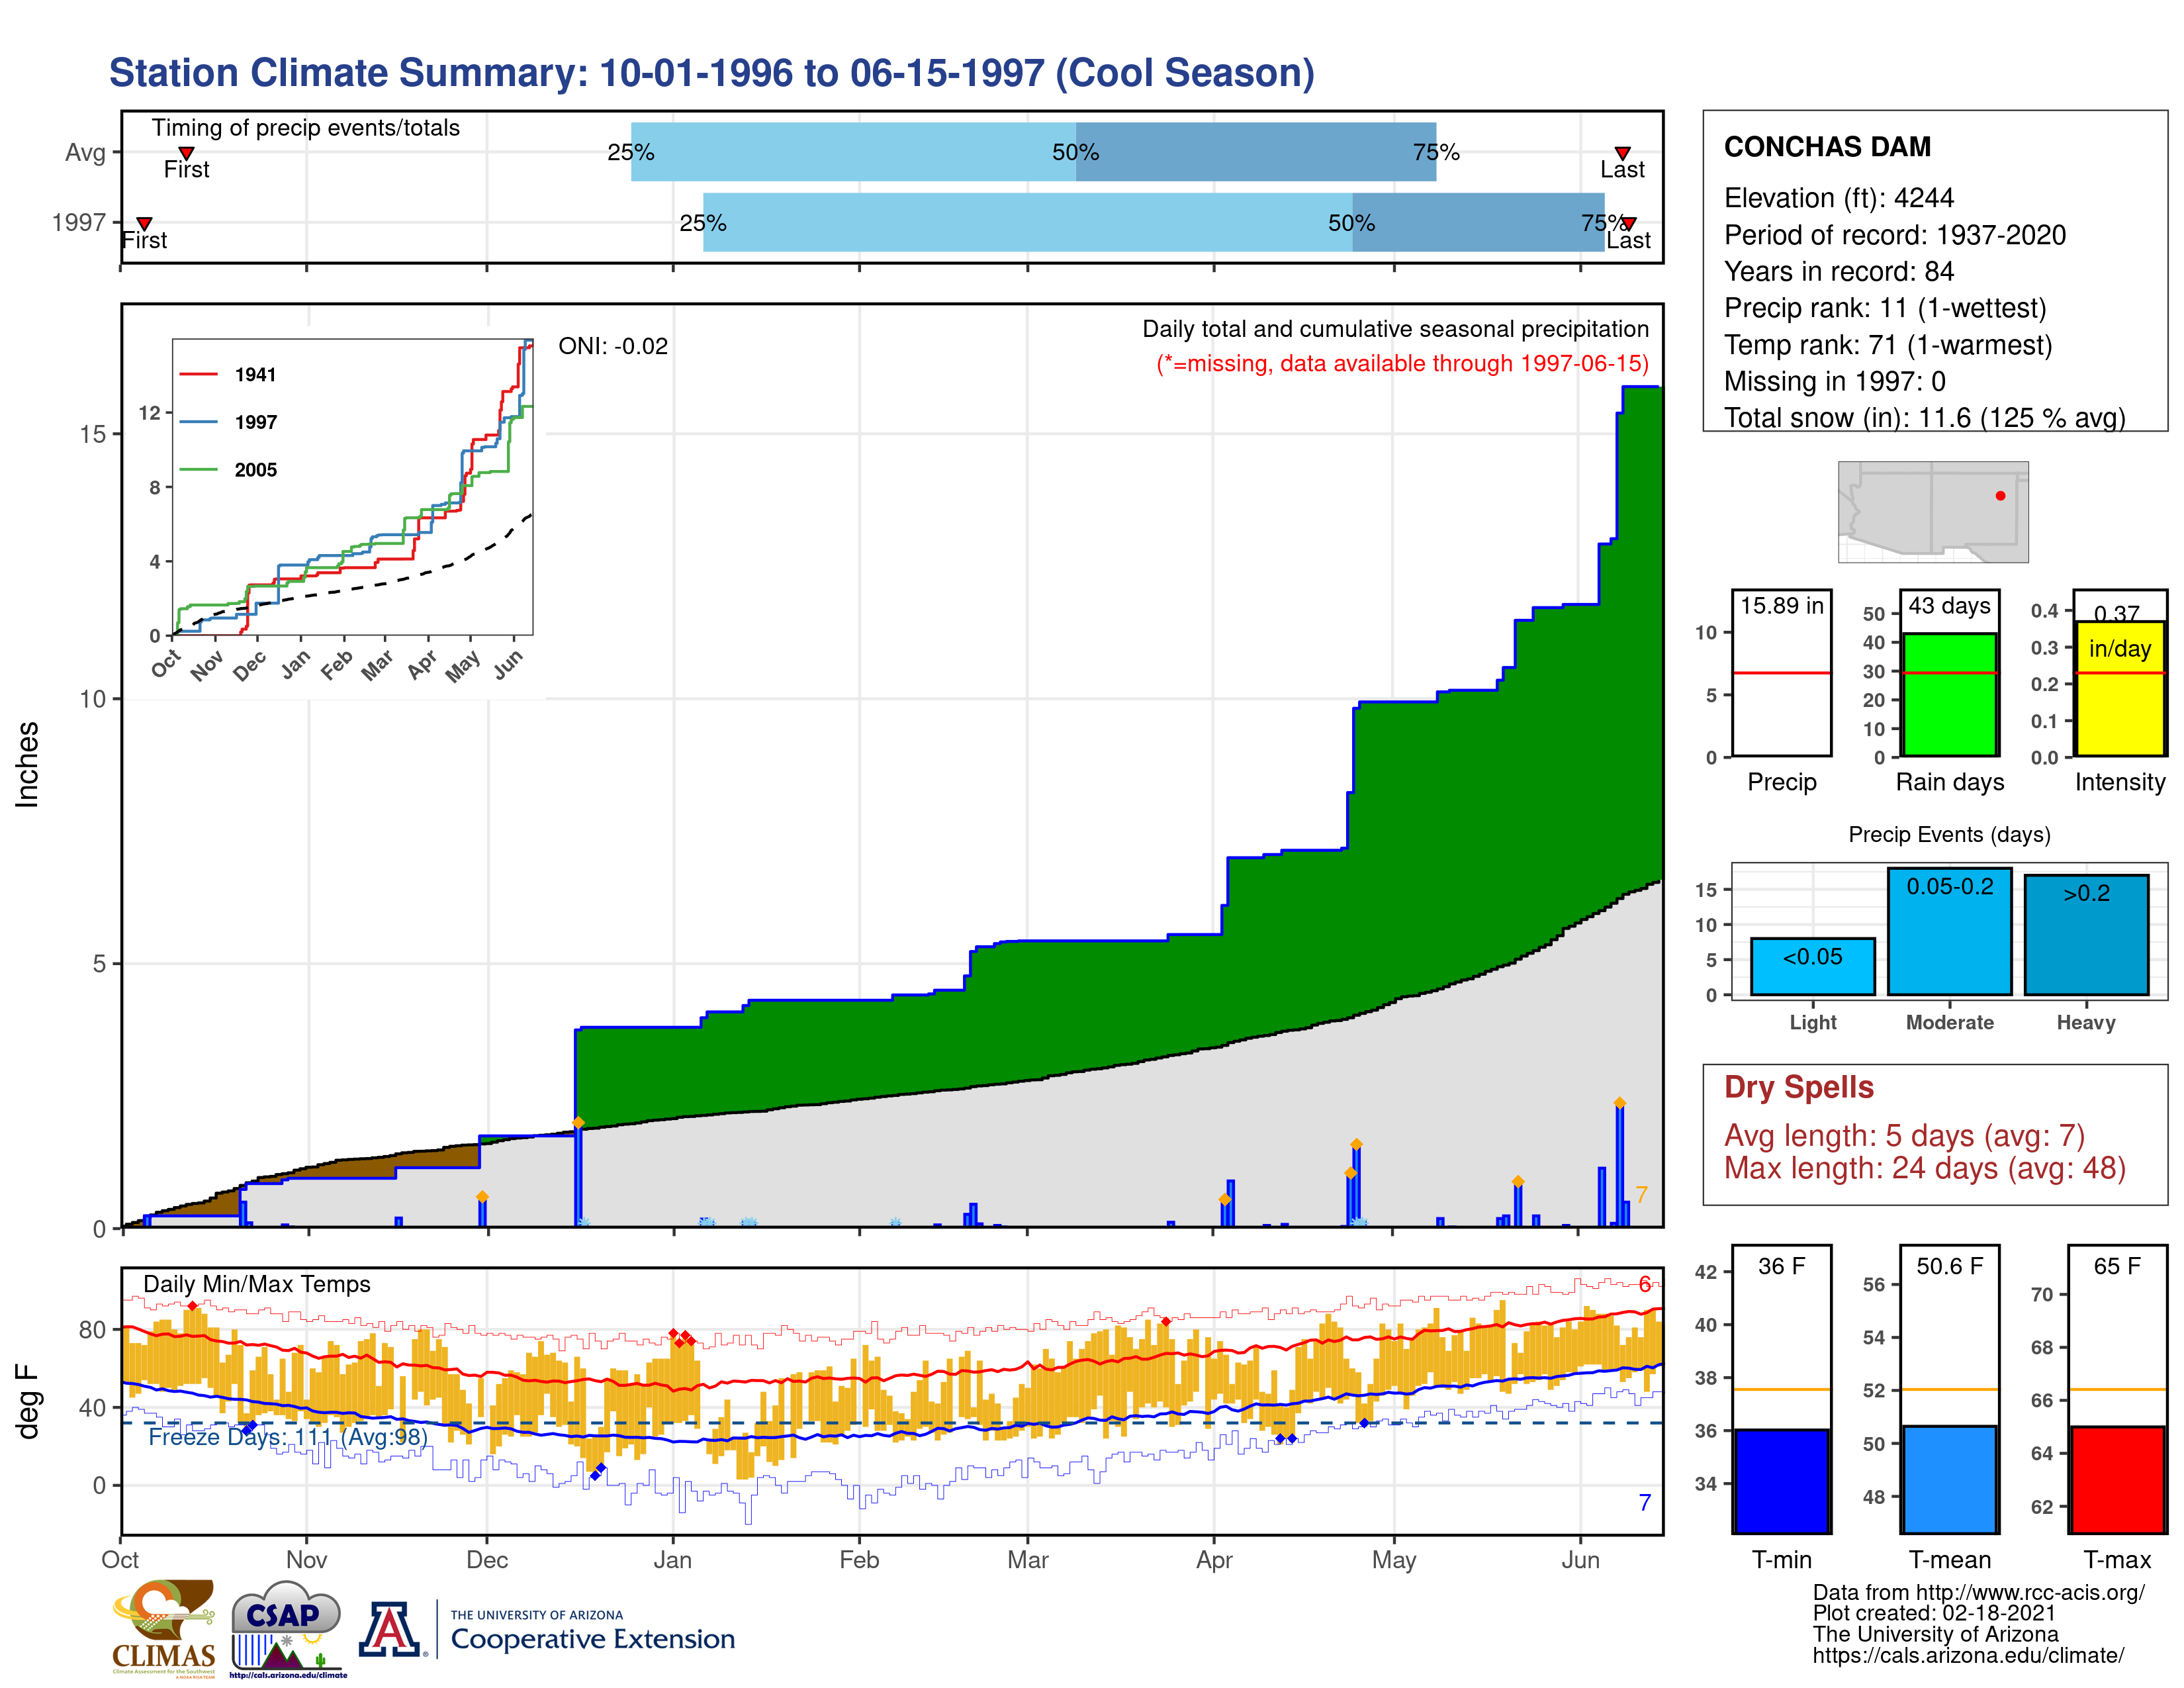Click the Avg First red triangle marker

point(186,153)
